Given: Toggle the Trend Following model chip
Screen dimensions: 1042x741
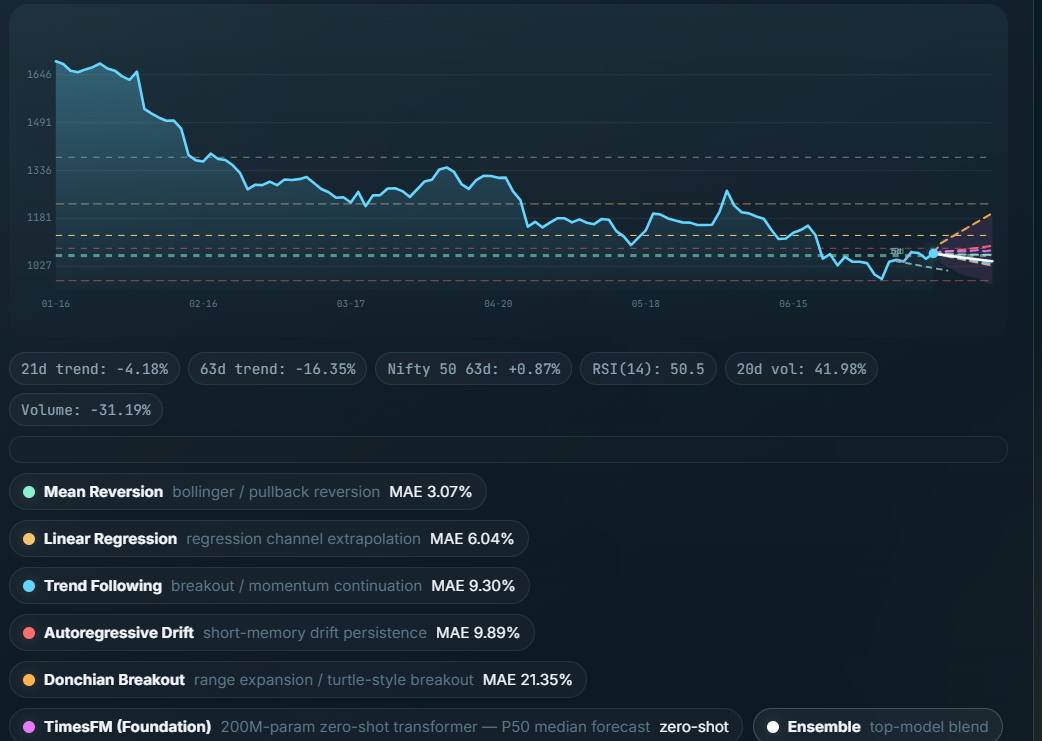Looking at the screenshot, I should [269, 586].
